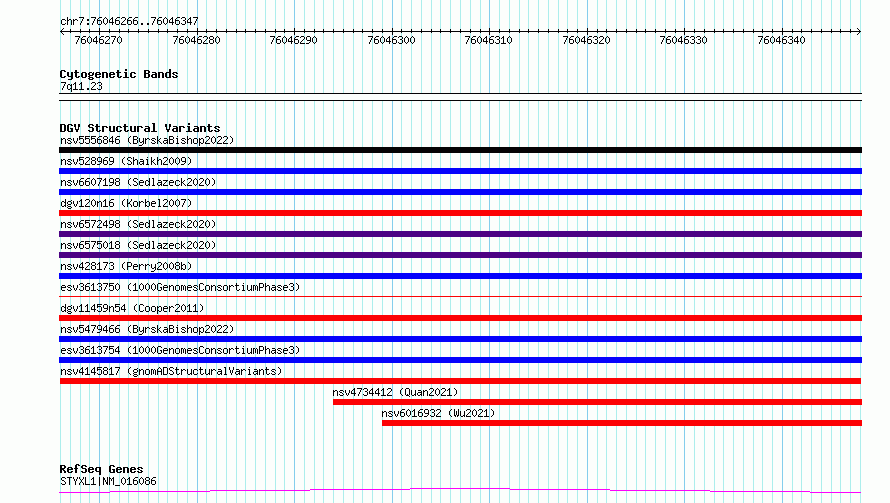Click variant label nsv5556846 (ByrskaBishop2022)
Image resolution: width=890 pixels, height=503 pixels.
click(x=147, y=140)
